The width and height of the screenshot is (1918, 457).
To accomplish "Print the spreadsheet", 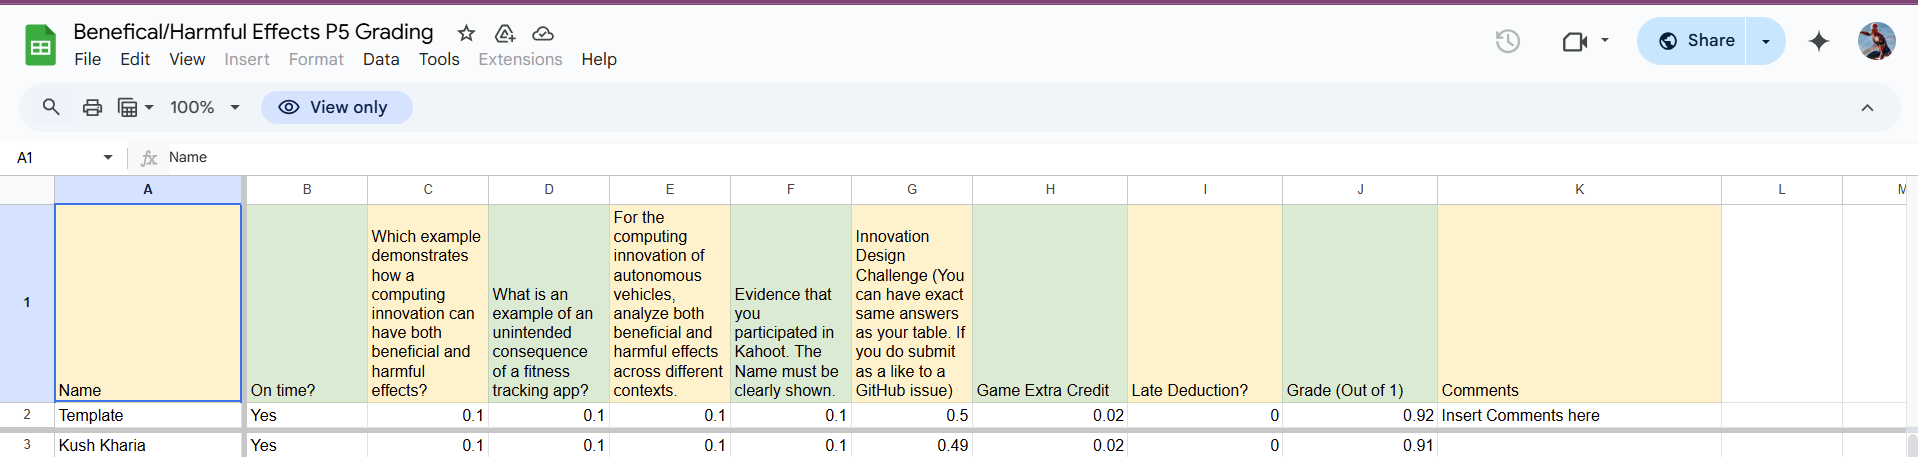I will (x=92, y=107).
